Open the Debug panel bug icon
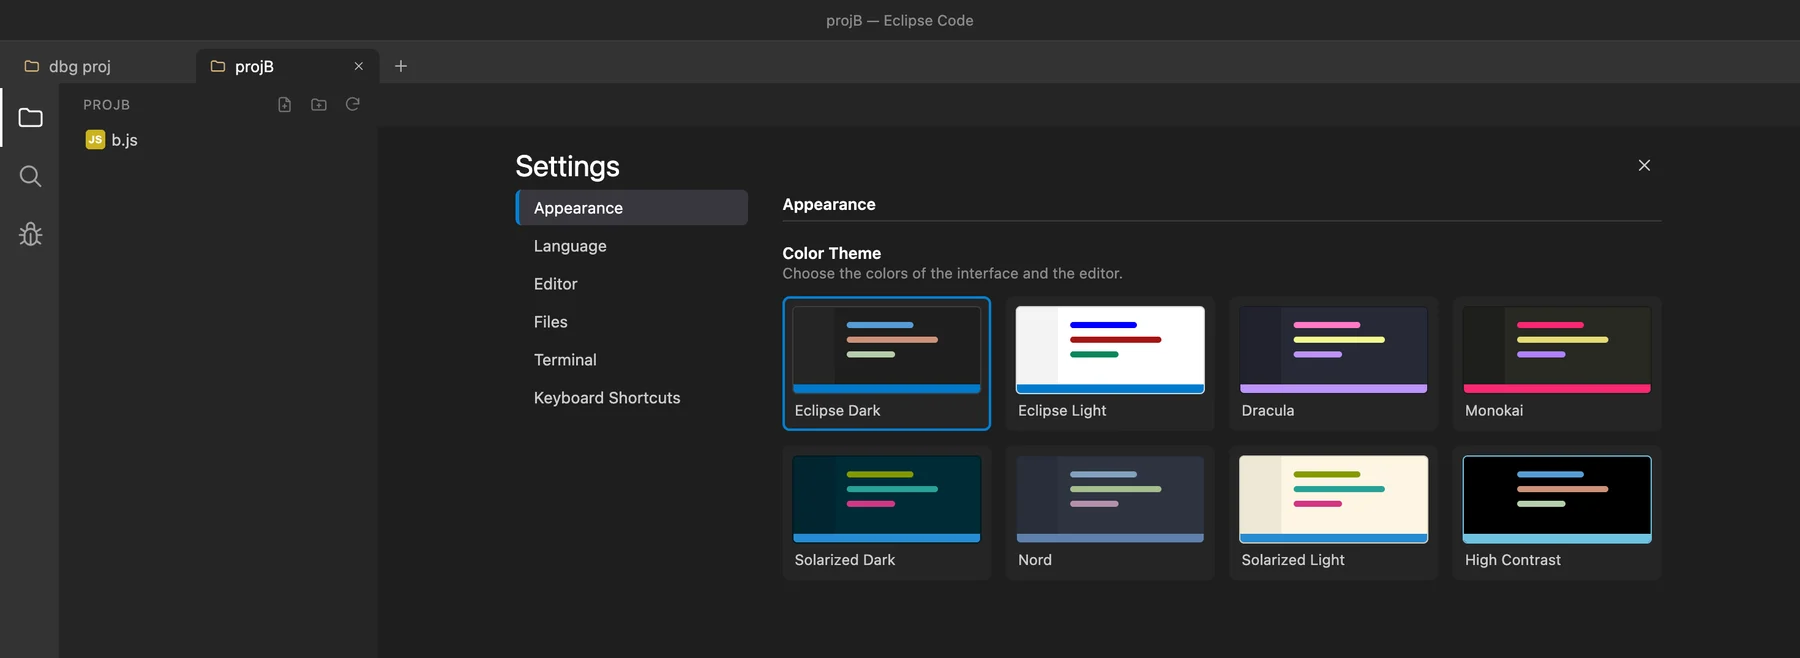 pos(30,234)
